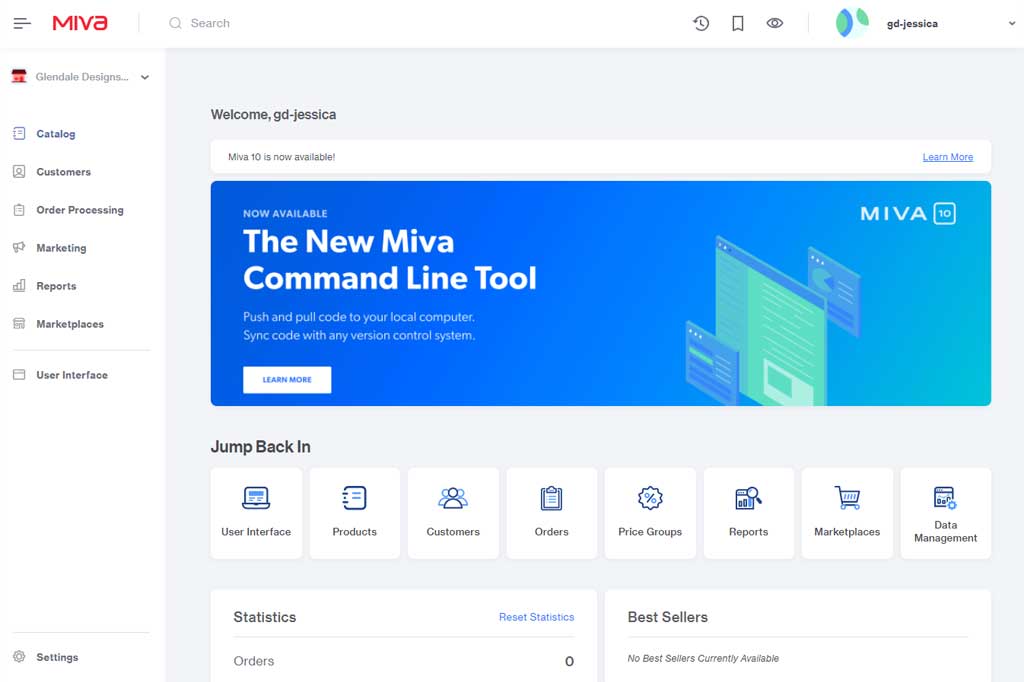Viewport: 1024px width, 682px height.
Task: Click the Orders statistics row label
Action: (x=253, y=661)
